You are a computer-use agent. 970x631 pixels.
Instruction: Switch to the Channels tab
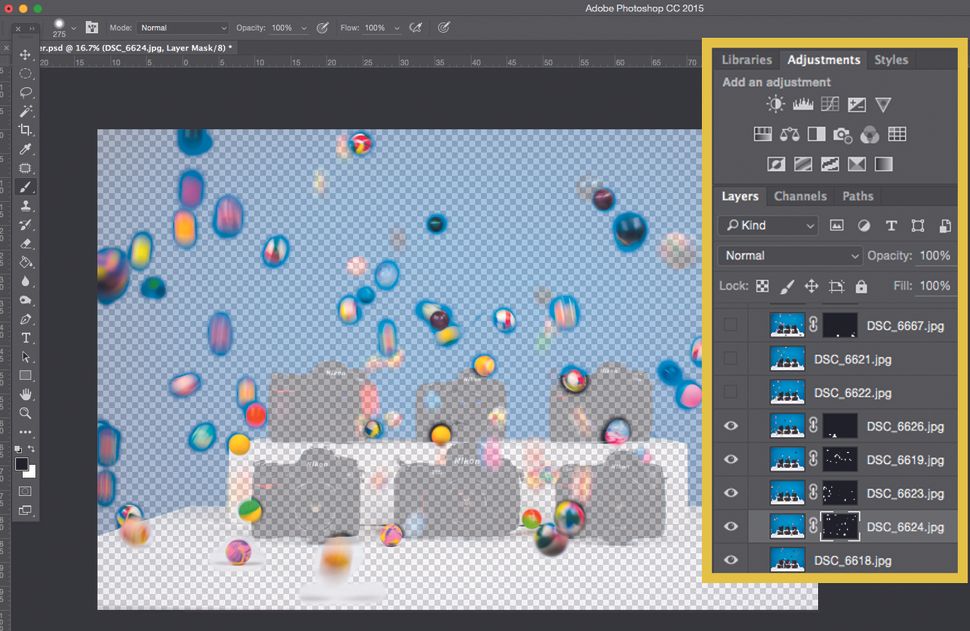[800, 196]
